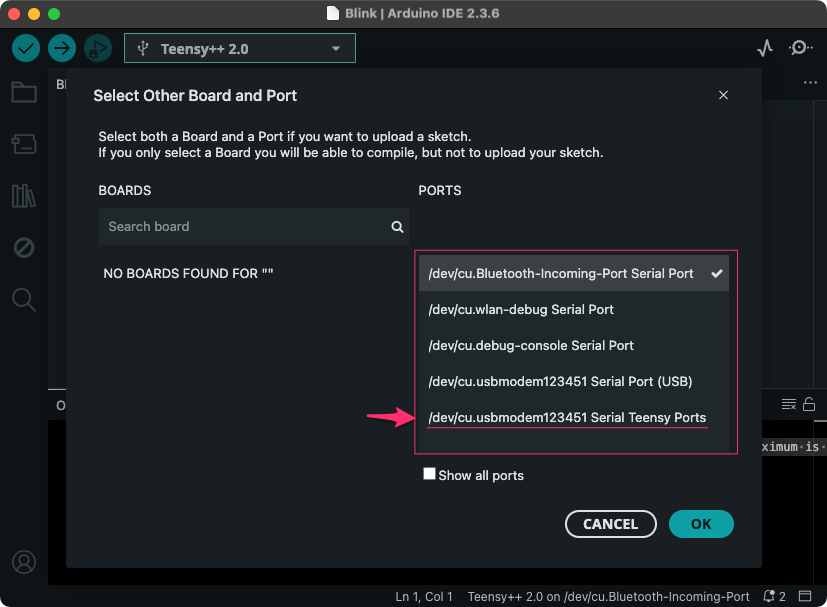Open the Debug sidebar panel icon

[24, 247]
